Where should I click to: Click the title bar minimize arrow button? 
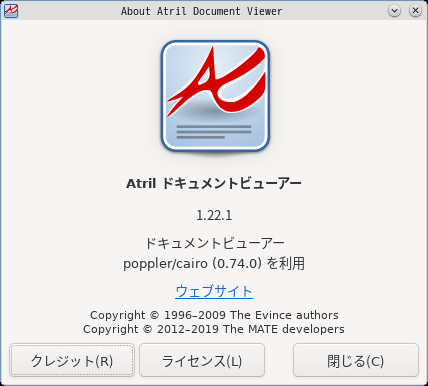pyautogui.click(x=394, y=11)
